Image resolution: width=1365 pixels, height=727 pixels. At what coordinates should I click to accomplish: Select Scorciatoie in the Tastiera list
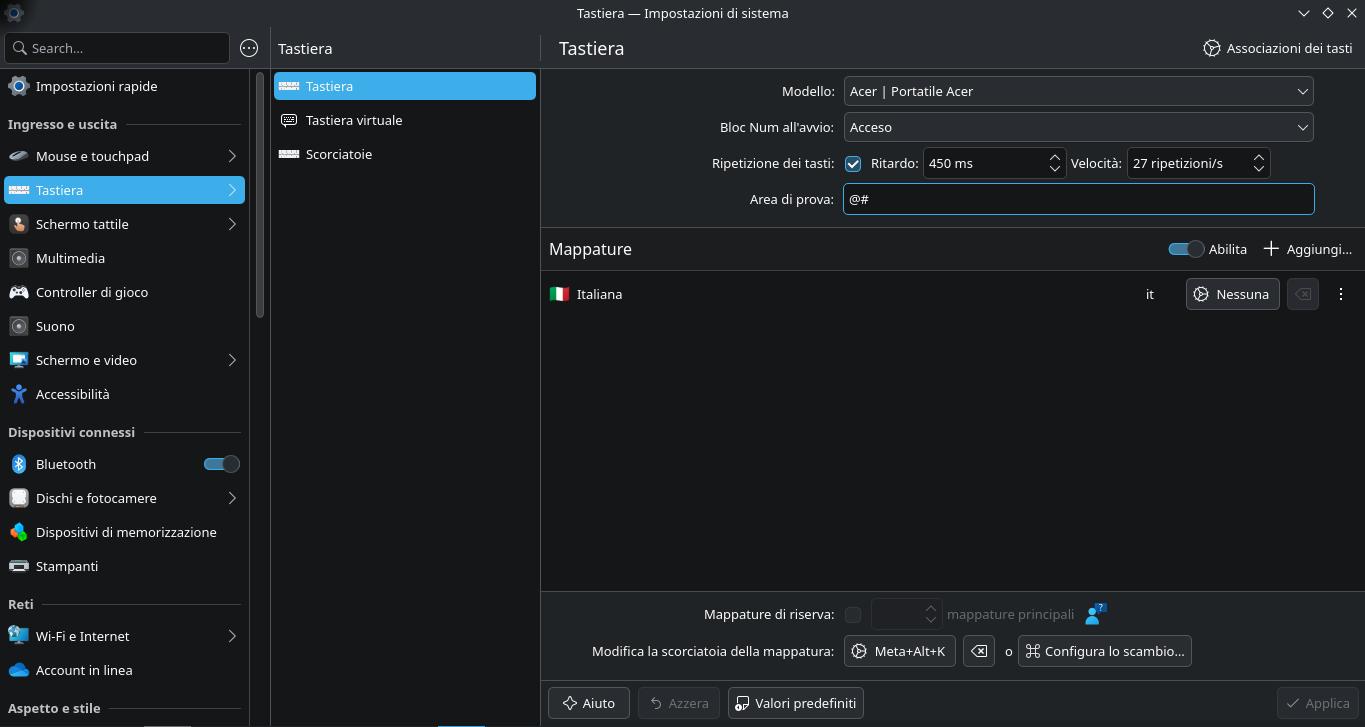click(338, 154)
